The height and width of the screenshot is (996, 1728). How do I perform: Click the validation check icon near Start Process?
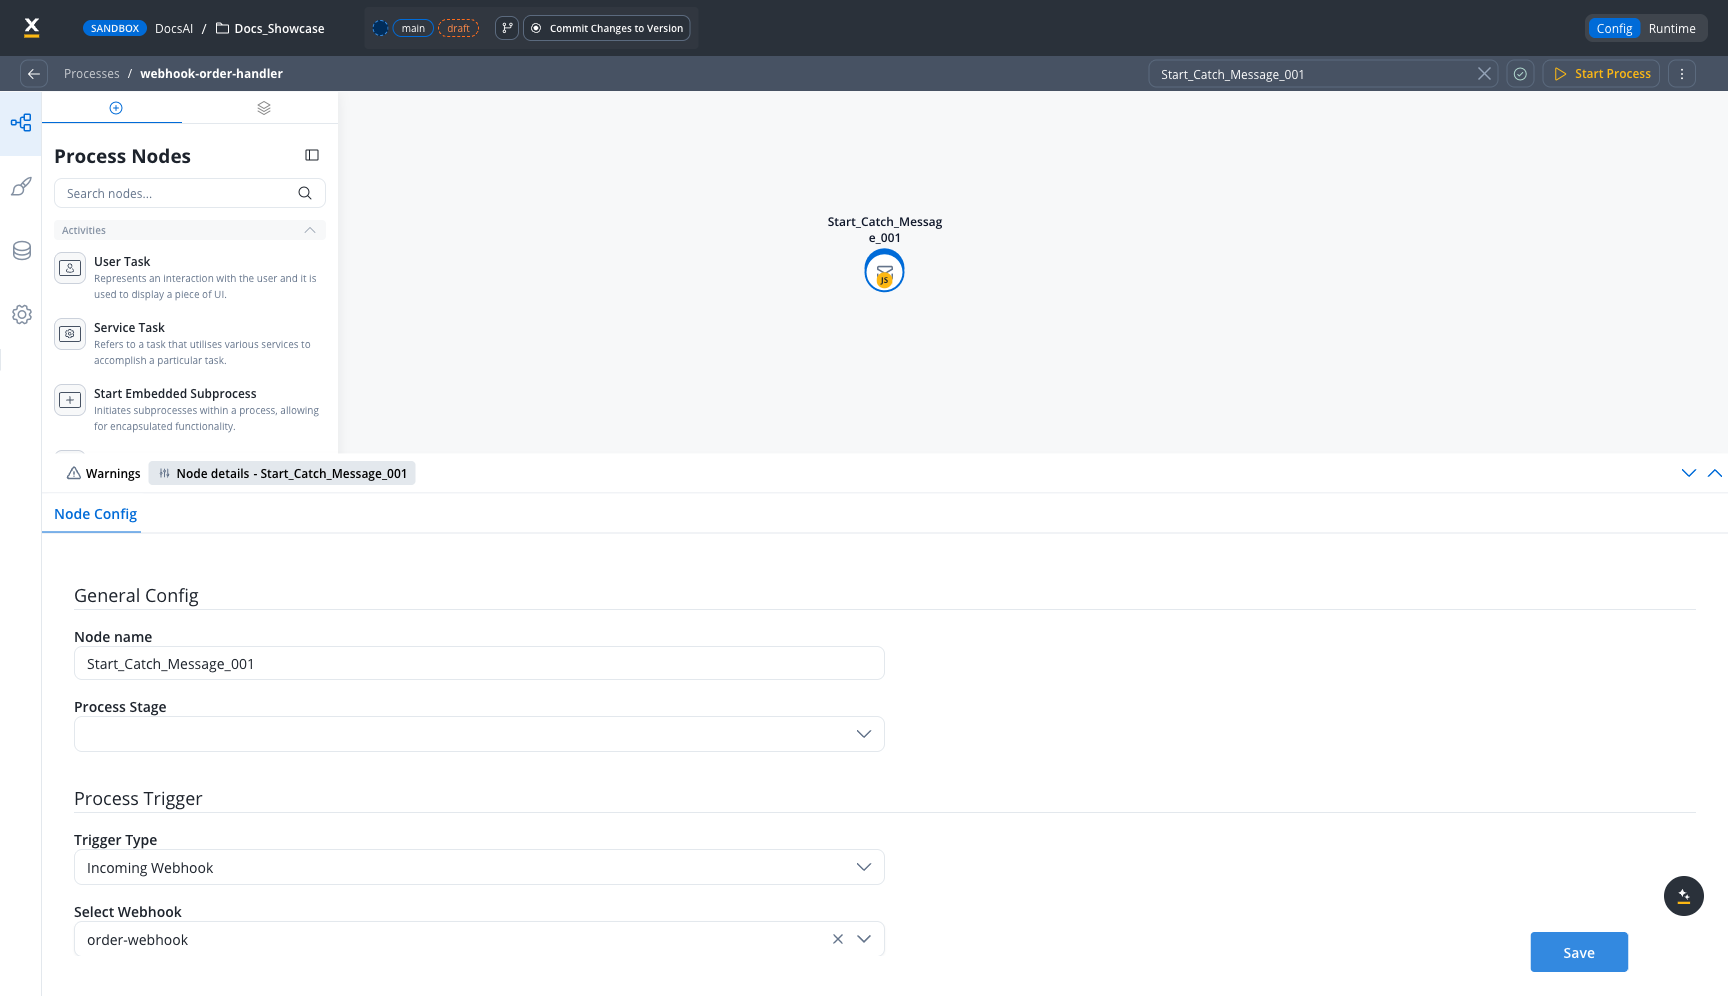(1520, 73)
